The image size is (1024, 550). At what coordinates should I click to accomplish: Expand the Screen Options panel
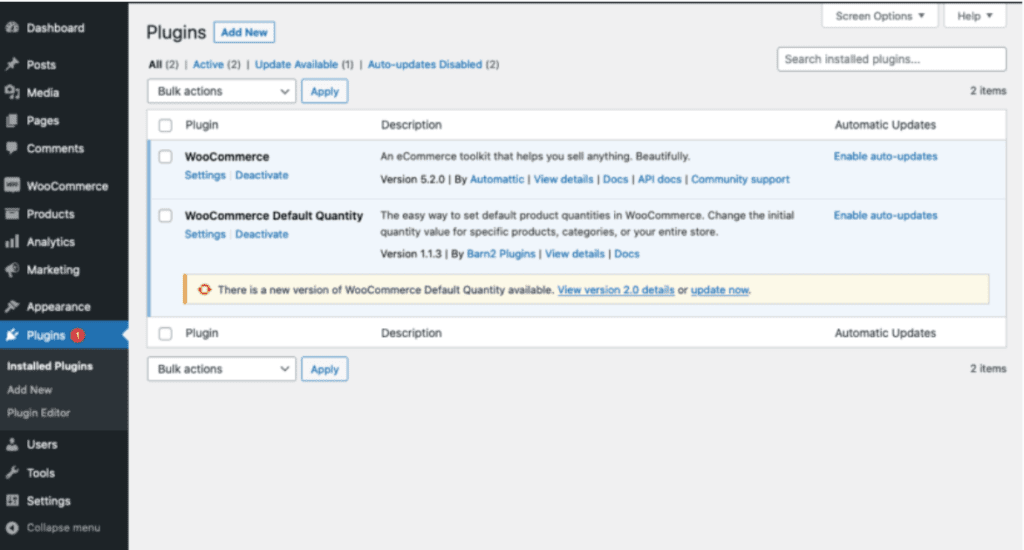[x=880, y=16]
